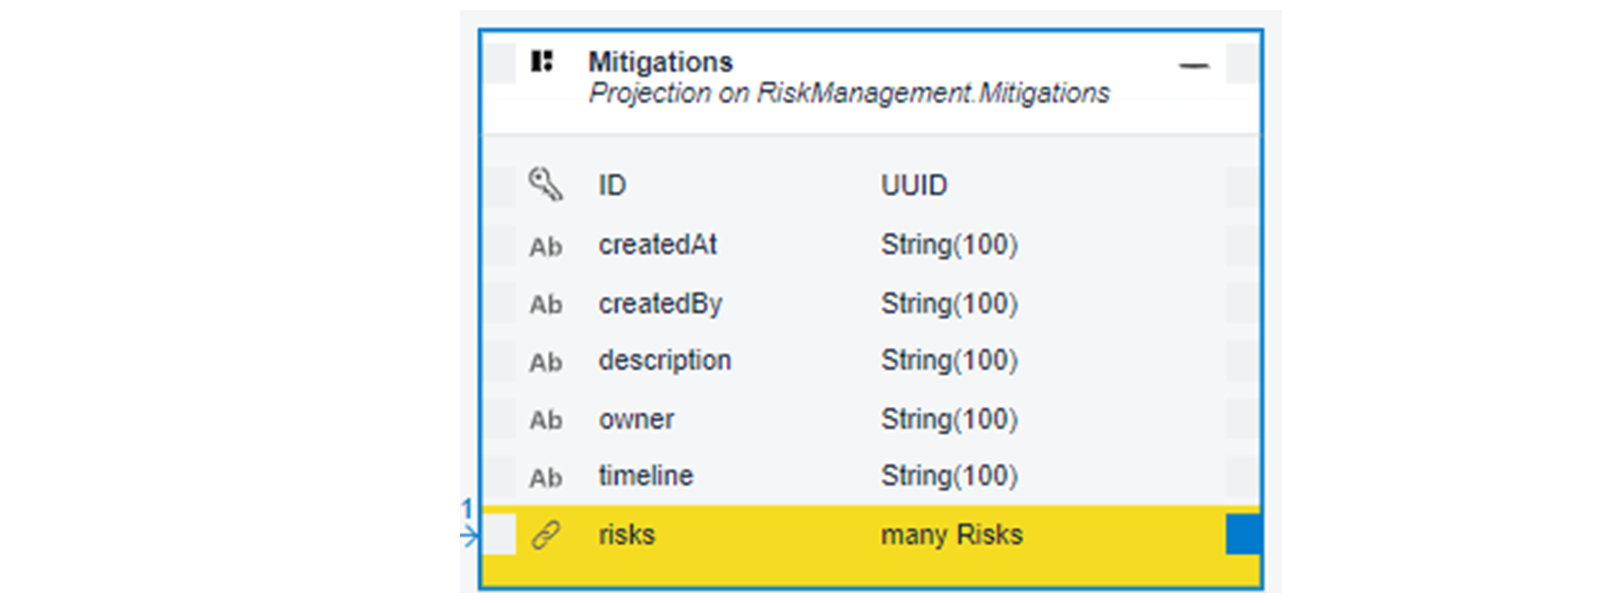Screen dimensions: 1600x603
Task: Select the createdAt property row
Action: [x=871, y=245]
